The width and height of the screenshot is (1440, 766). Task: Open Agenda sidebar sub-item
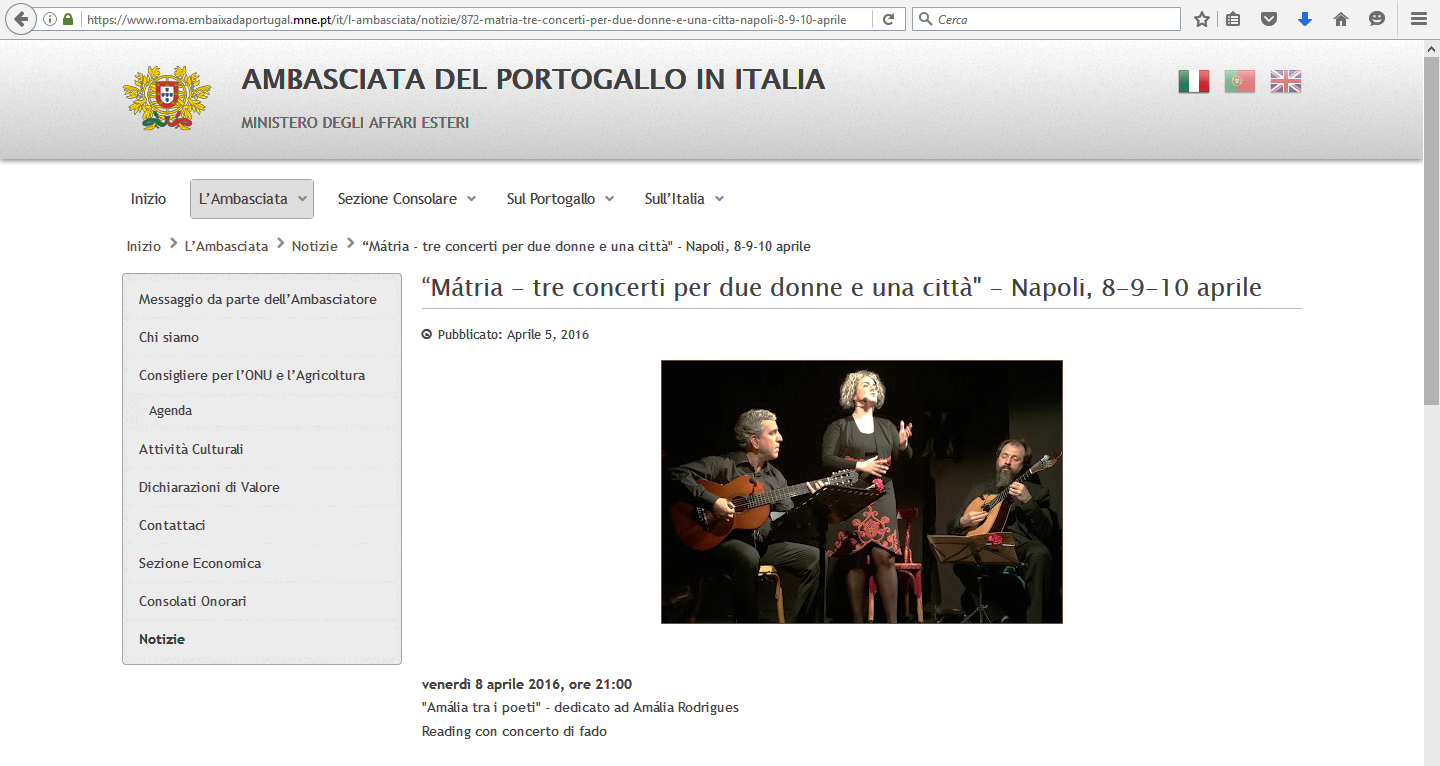pos(171,411)
